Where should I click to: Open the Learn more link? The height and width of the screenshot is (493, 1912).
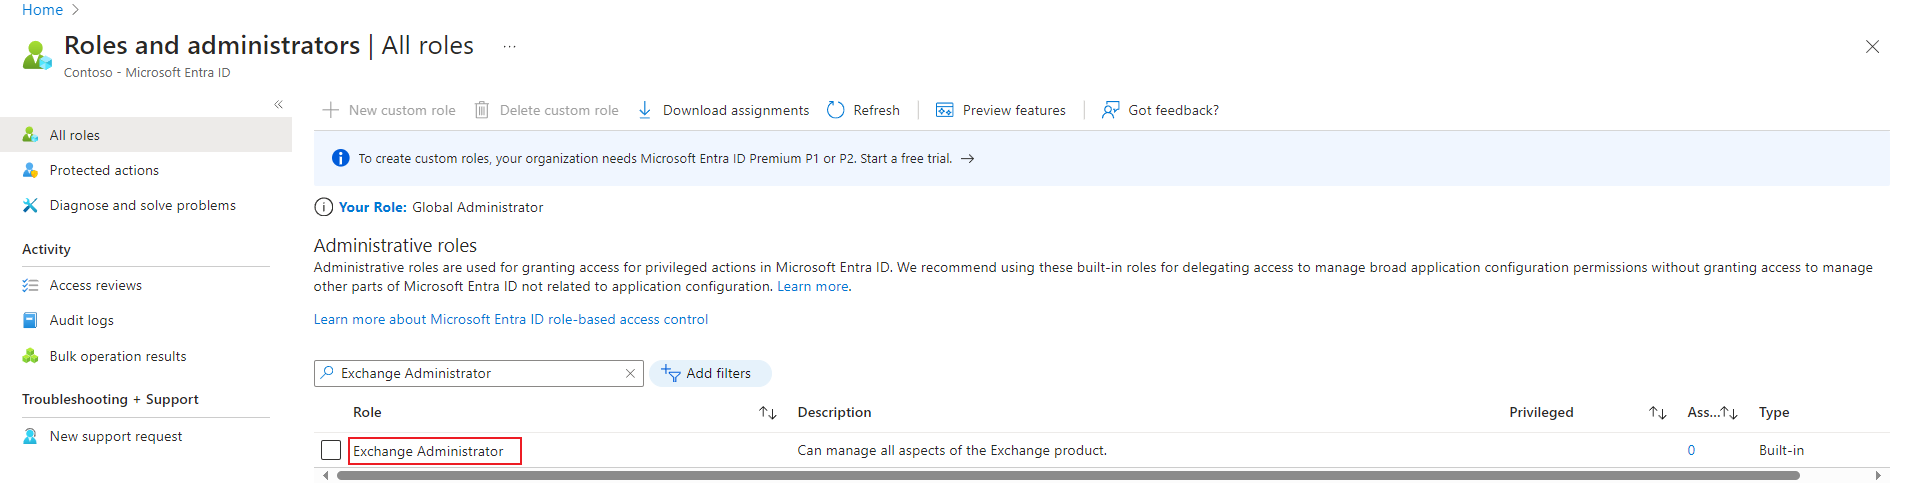click(814, 286)
